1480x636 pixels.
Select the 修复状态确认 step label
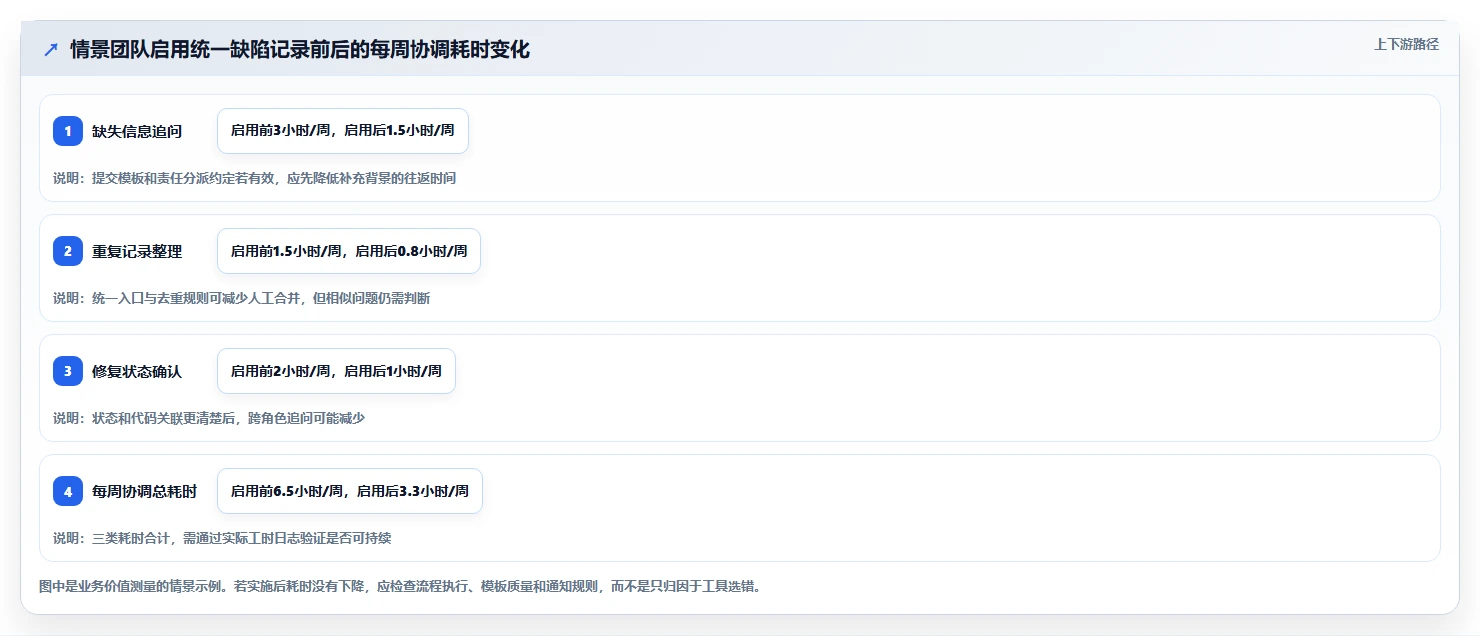pos(137,371)
